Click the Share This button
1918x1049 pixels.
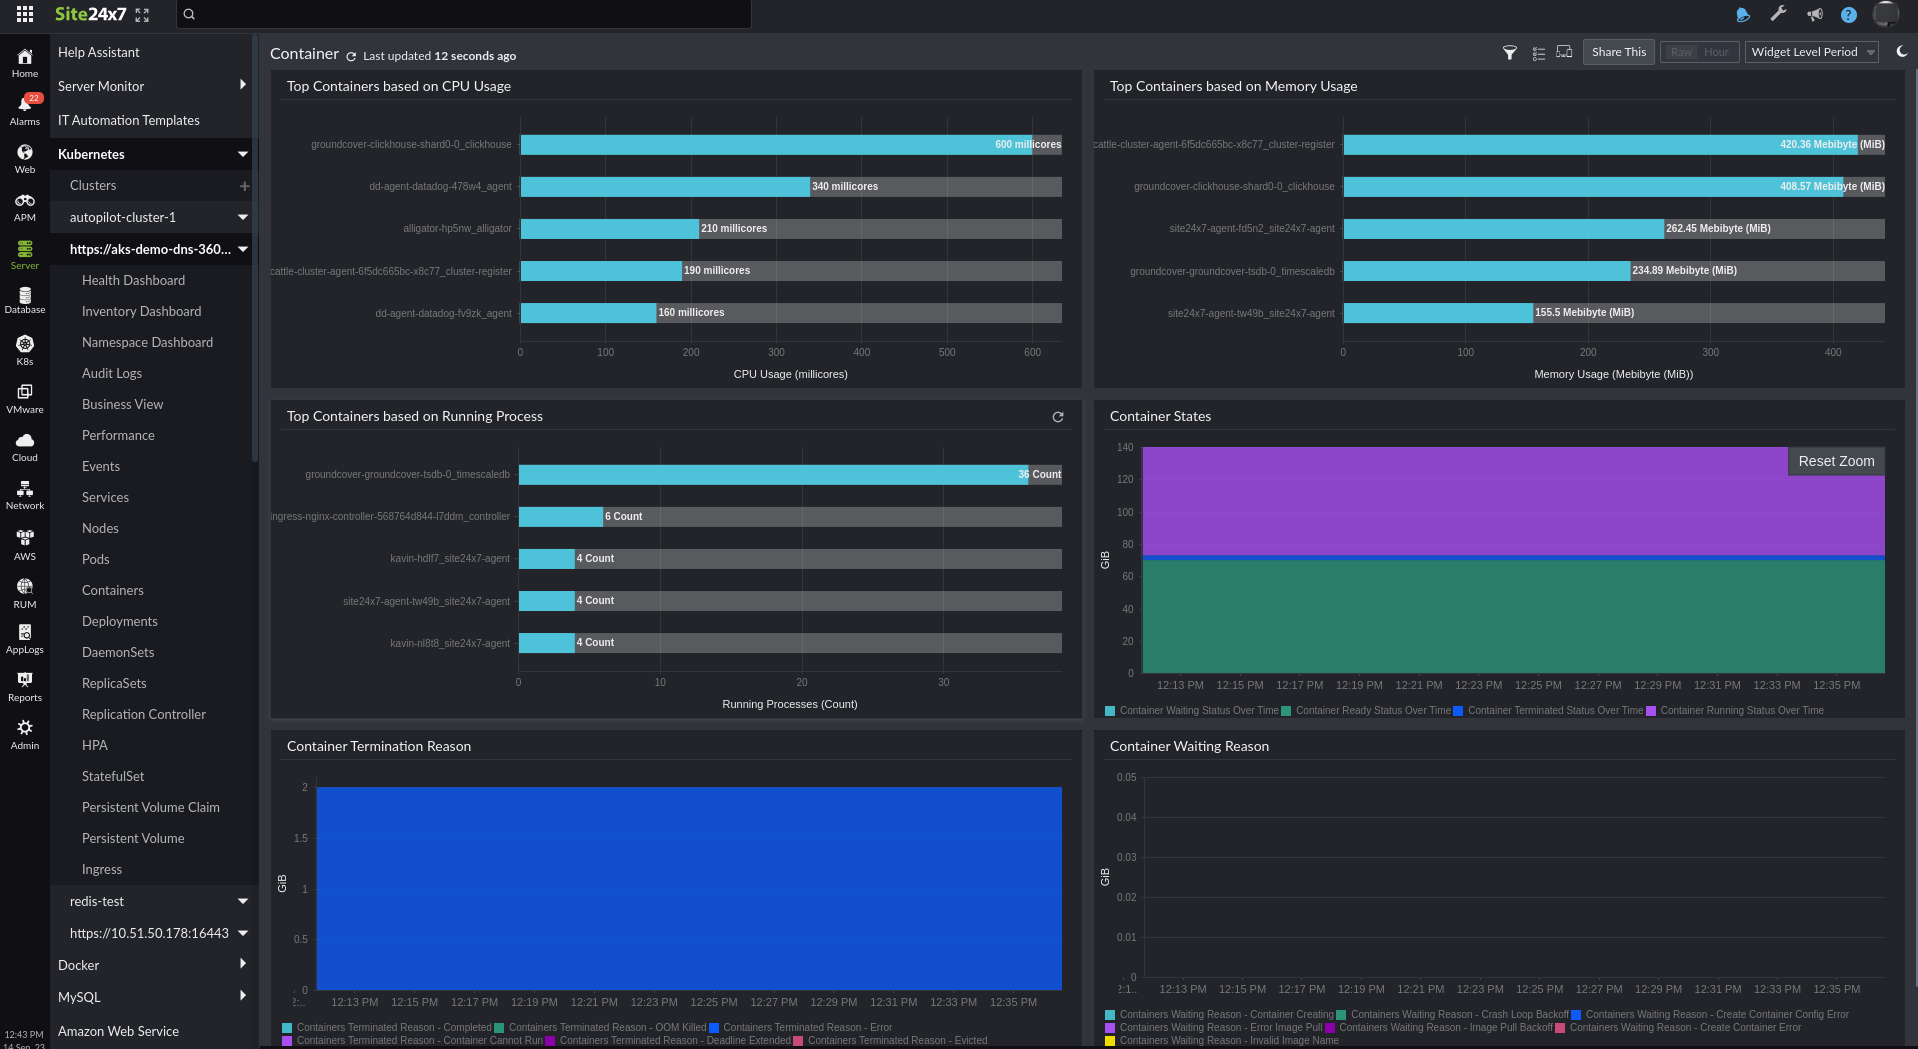(x=1619, y=53)
